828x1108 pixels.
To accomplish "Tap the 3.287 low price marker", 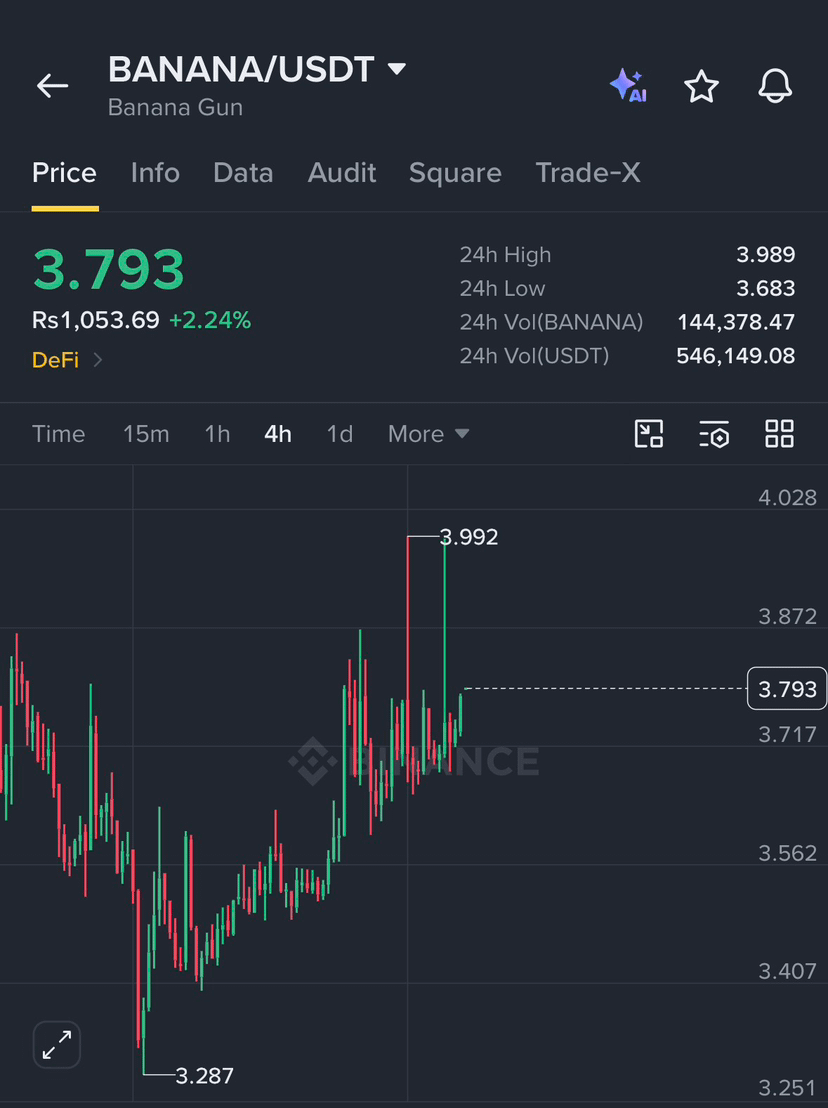I will click(x=204, y=1075).
